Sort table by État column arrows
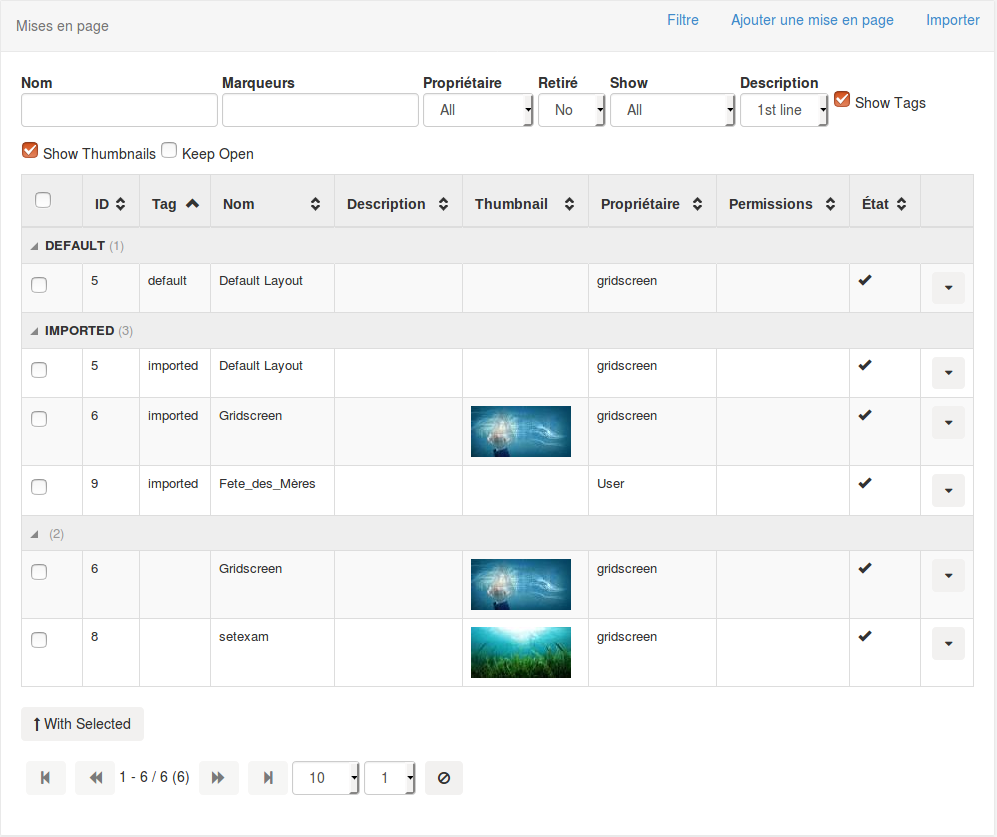Screen dimensions: 997x837 pos(901,204)
